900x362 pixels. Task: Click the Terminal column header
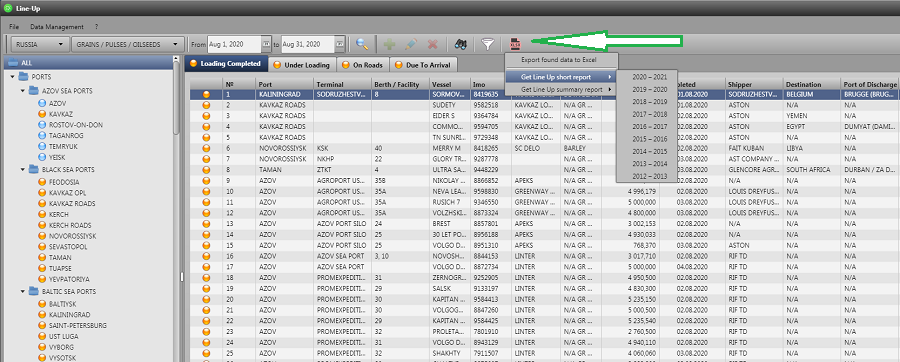(x=343, y=84)
